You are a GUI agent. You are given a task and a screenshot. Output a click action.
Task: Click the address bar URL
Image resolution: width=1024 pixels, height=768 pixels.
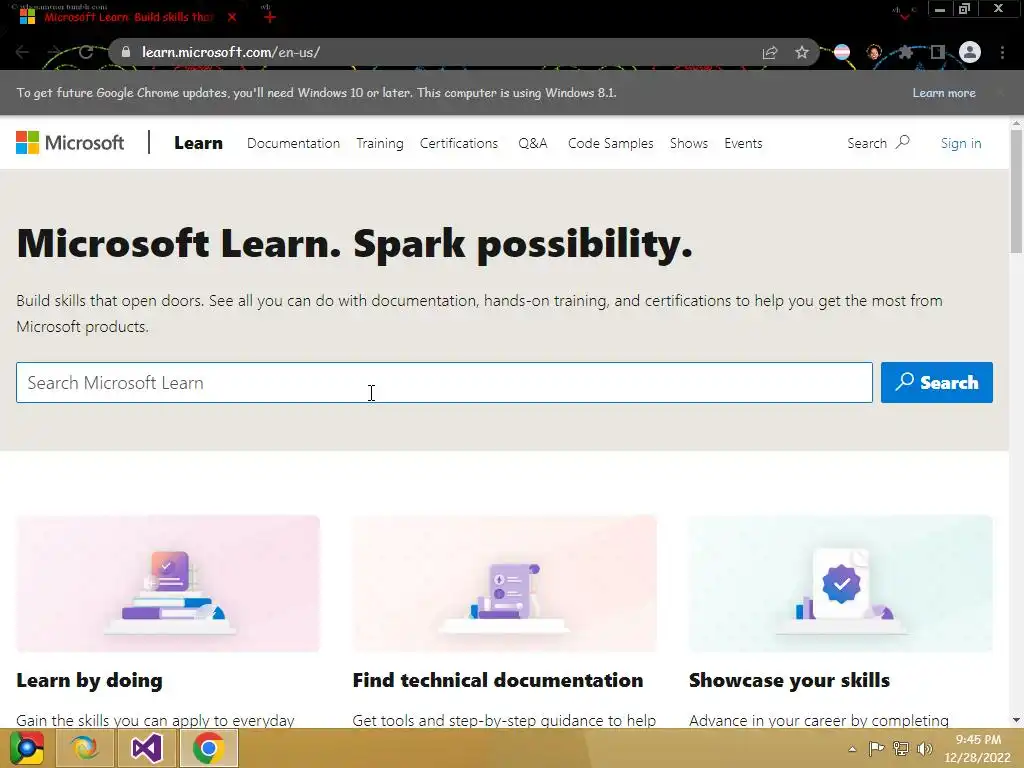click(231, 52)
